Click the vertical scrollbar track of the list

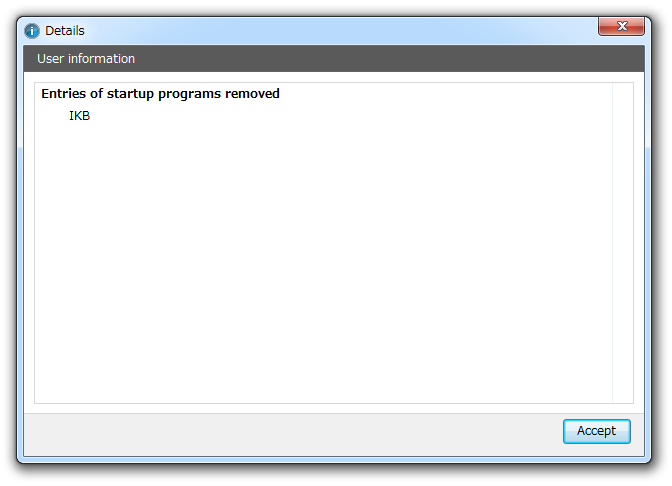[623, 243]
